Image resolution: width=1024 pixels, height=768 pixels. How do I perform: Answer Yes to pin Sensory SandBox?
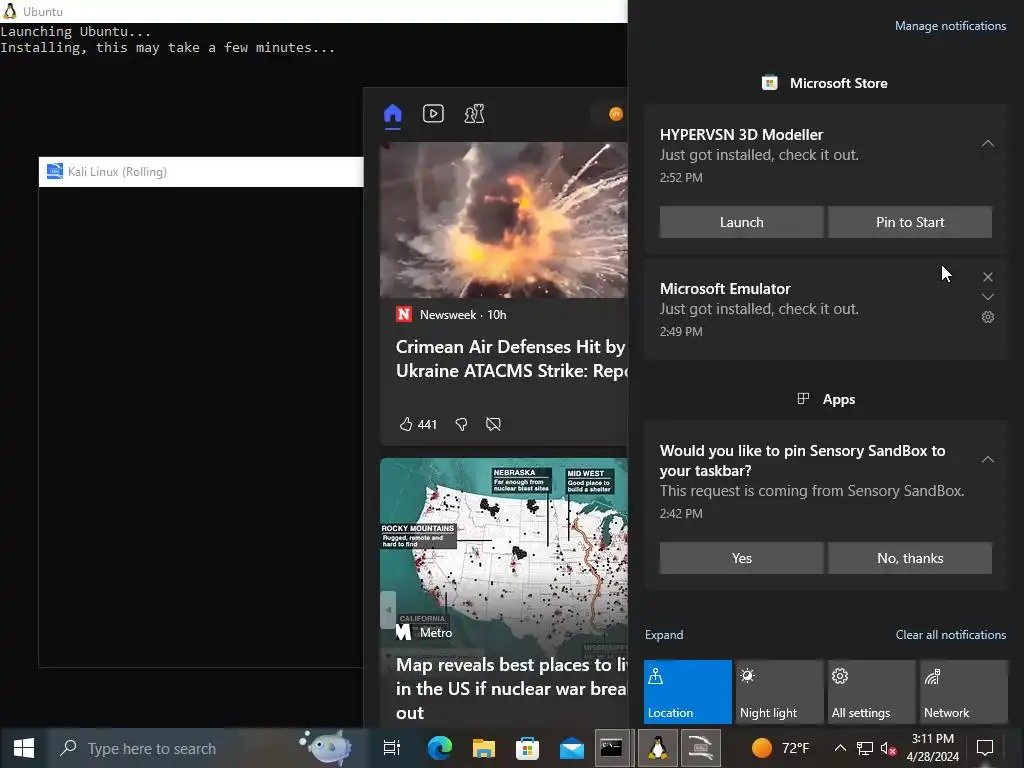741,558
